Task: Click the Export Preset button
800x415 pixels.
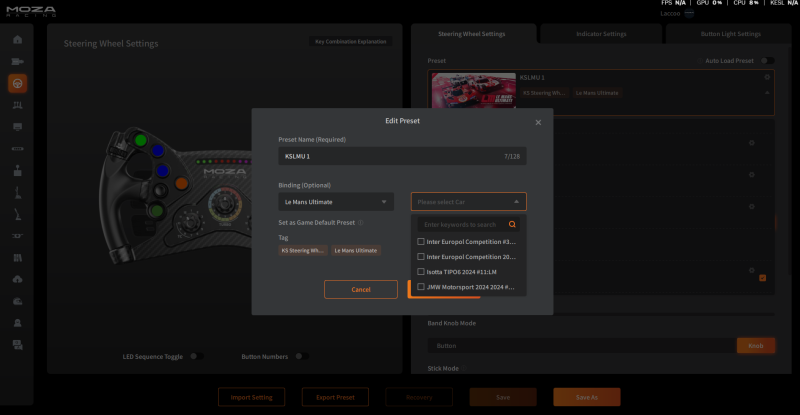Action: point(335,397)
